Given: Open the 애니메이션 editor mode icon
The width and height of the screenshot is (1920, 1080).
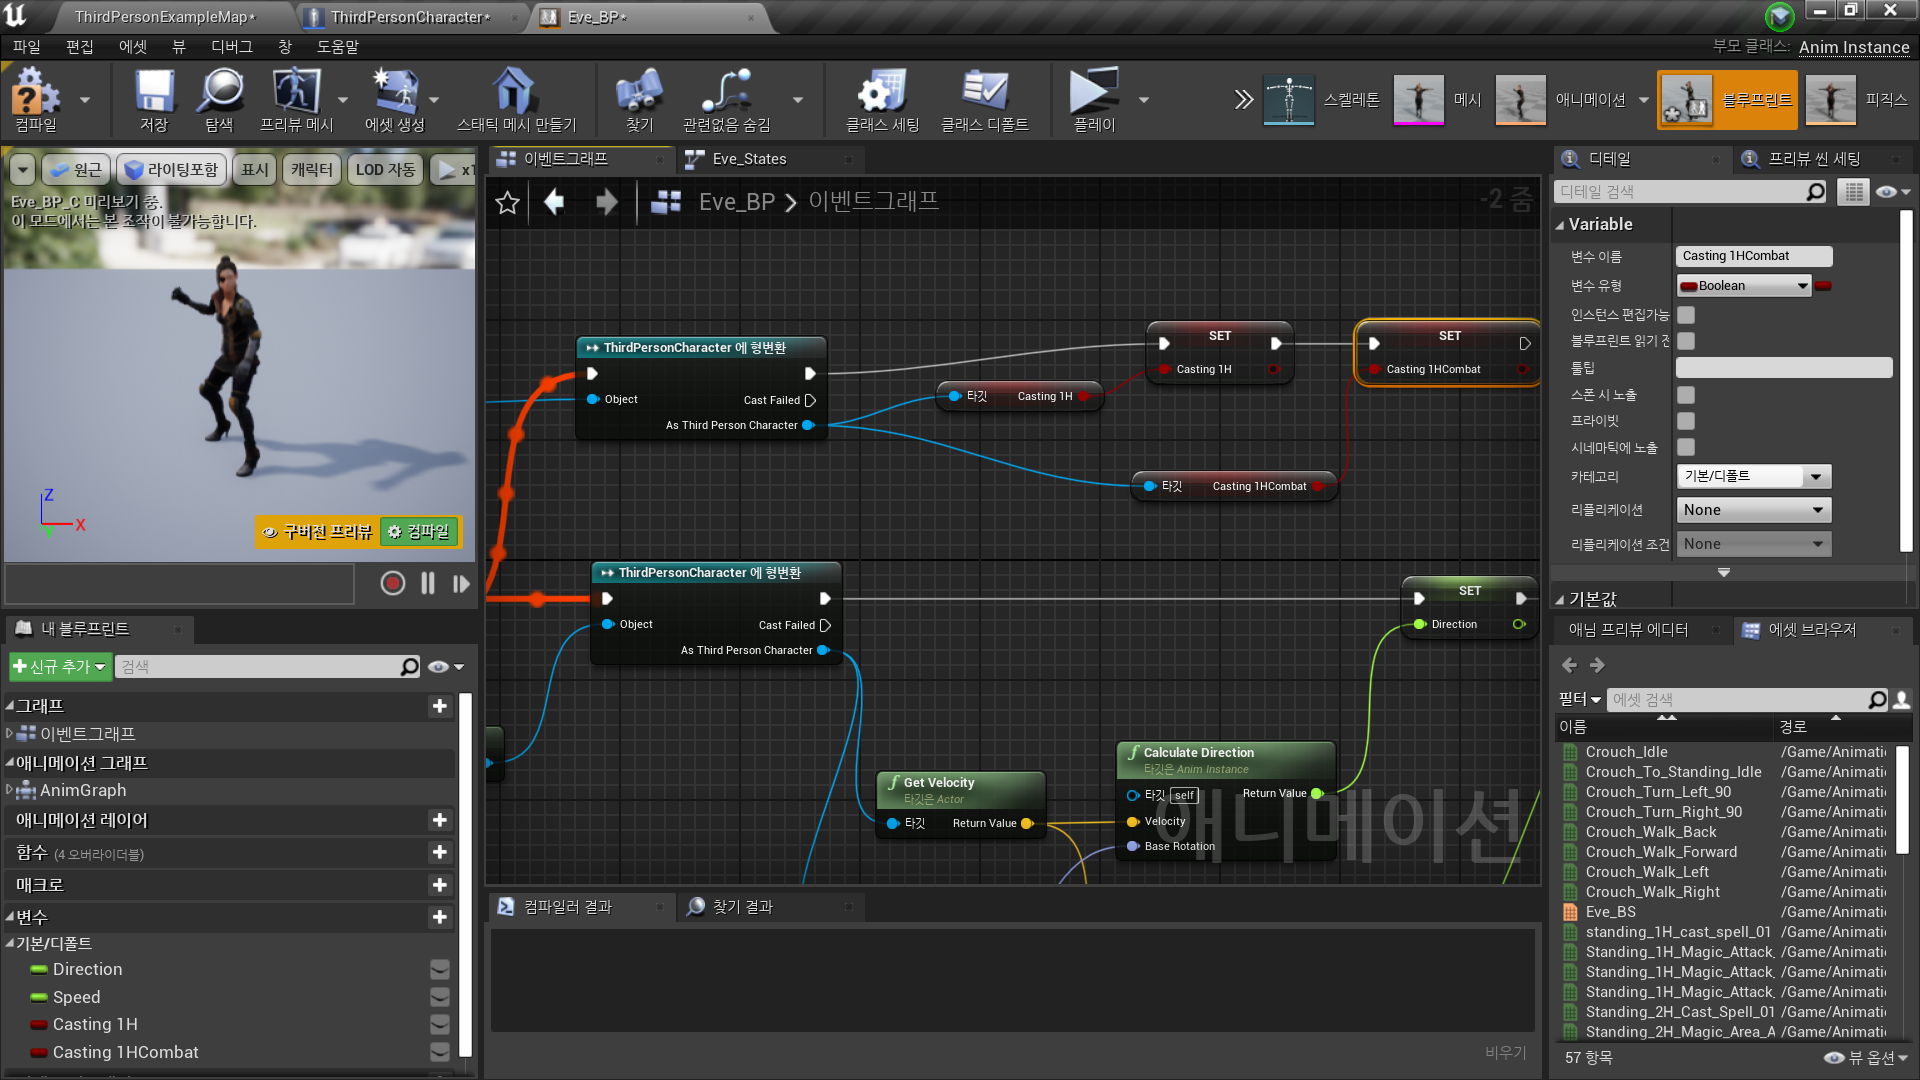Looking at the screenshot, I should tap(1520, 99).
